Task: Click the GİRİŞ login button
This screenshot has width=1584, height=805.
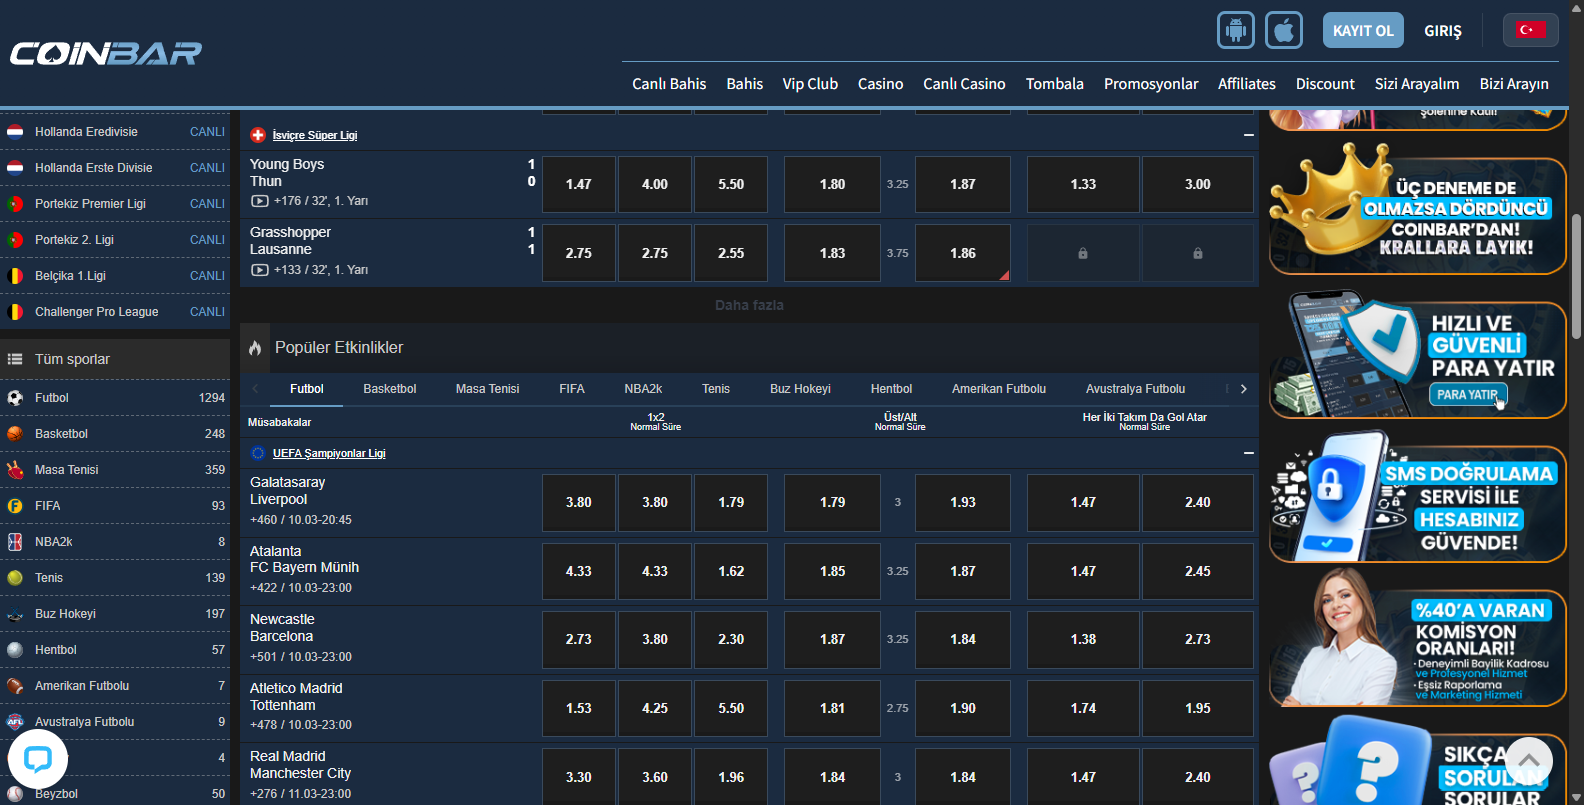Action: (x=1443, y=31)
